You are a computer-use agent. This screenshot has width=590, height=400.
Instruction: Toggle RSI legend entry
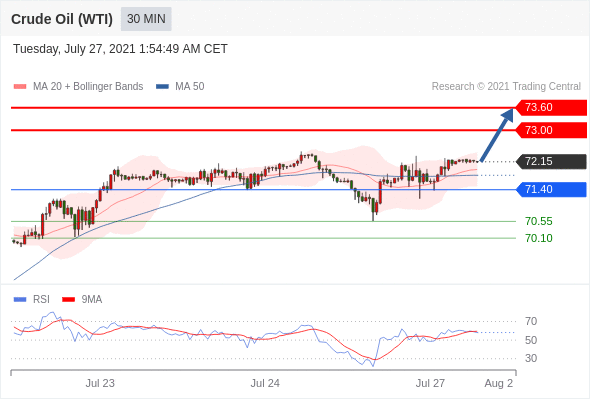coord(32,300)
